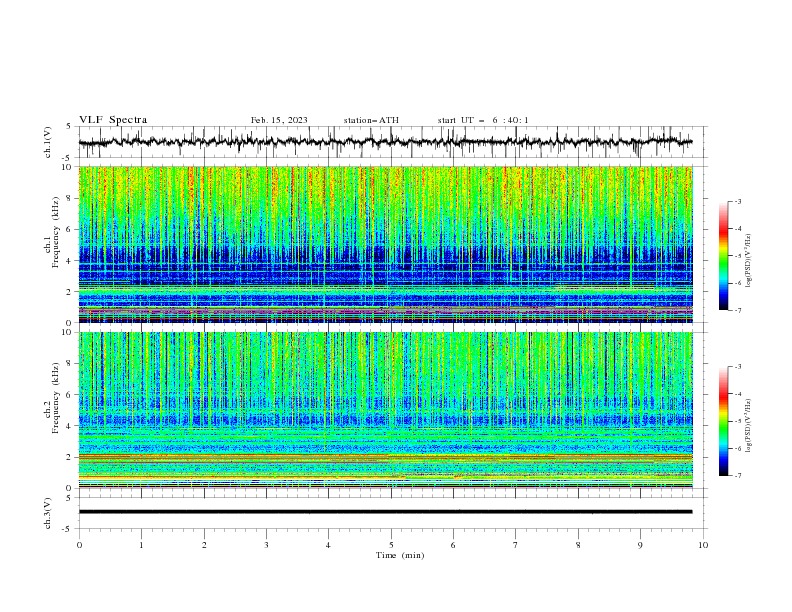
Task: Click the ch.1 "Frequency (kHz)" axis label
Action: (x=56, y=233)
